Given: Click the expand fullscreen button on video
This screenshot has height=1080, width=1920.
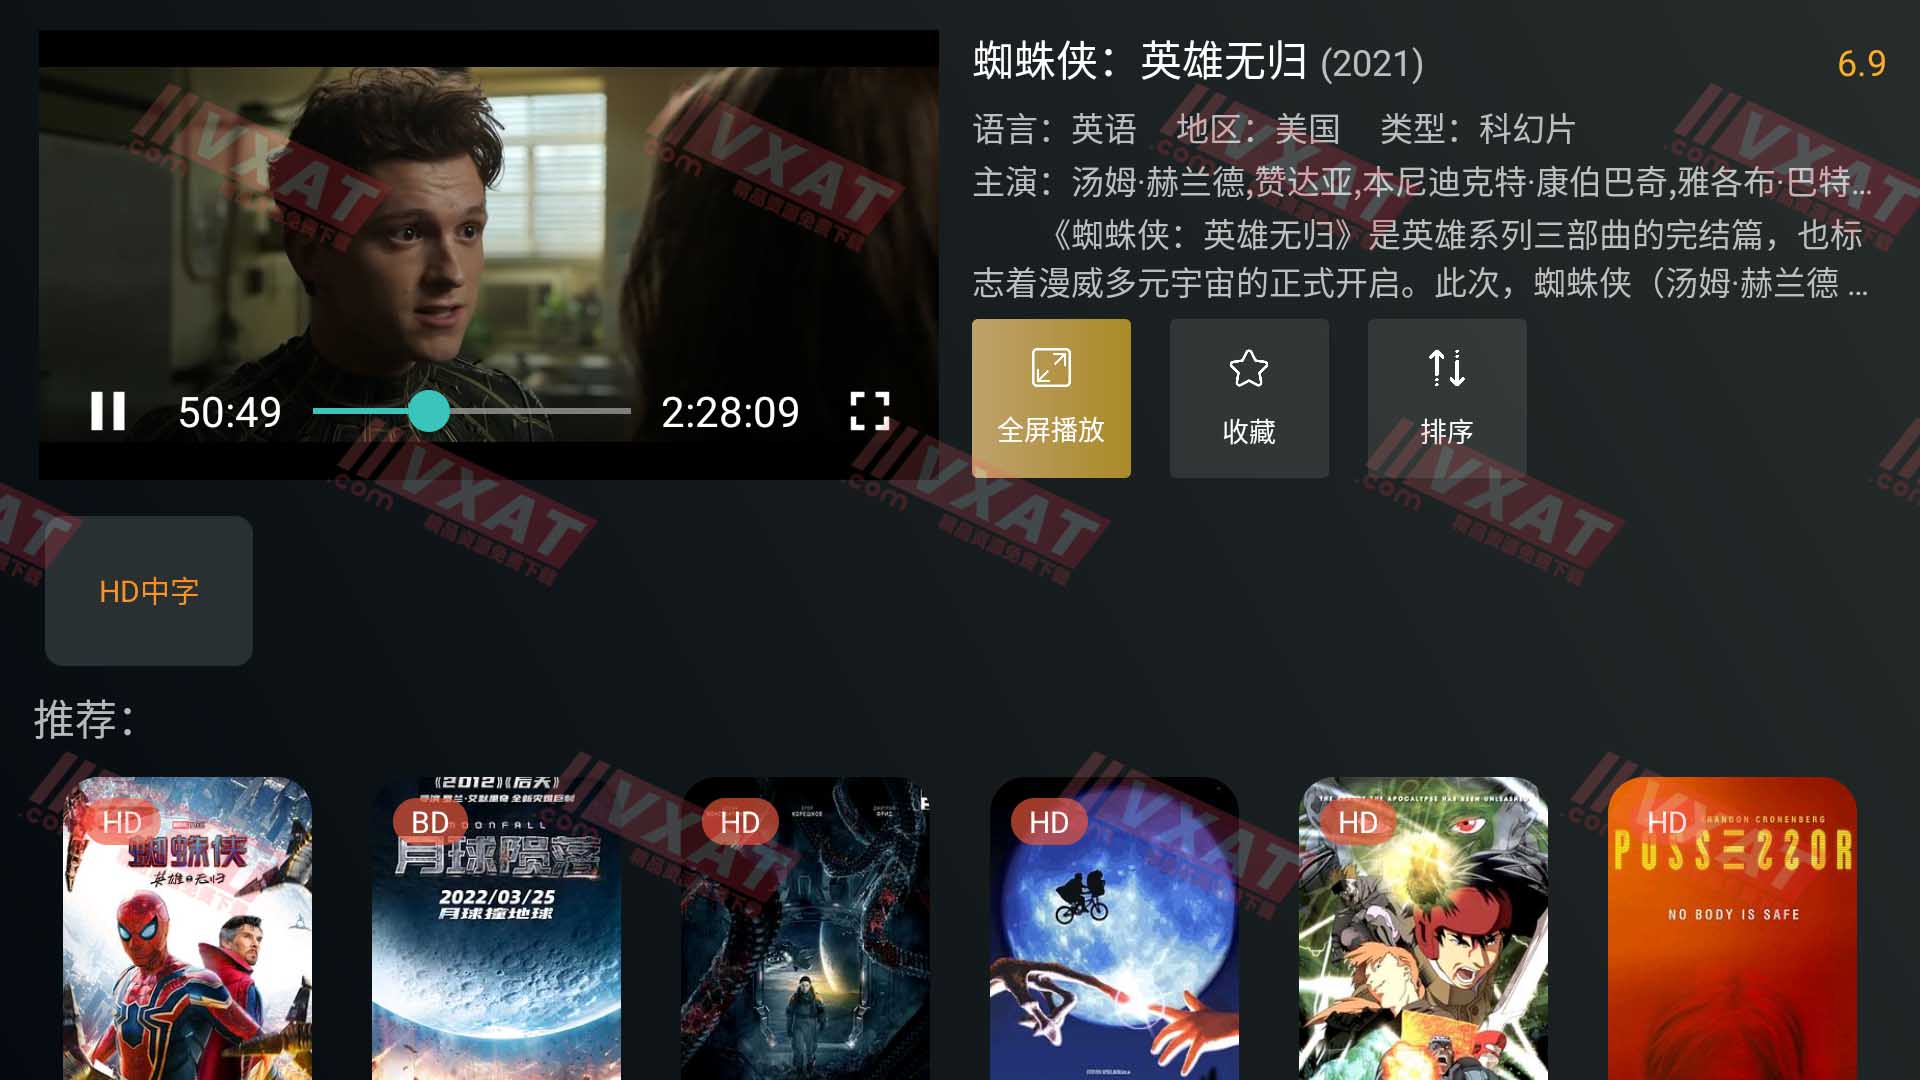Looking at the screenshot, I should point(870,410).
